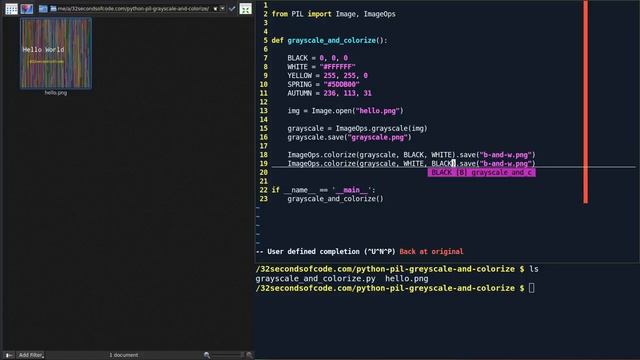Image resolution: width=640 pixels, height=360 pixels.
Task: Click the Back at original message
Action: 431,252
